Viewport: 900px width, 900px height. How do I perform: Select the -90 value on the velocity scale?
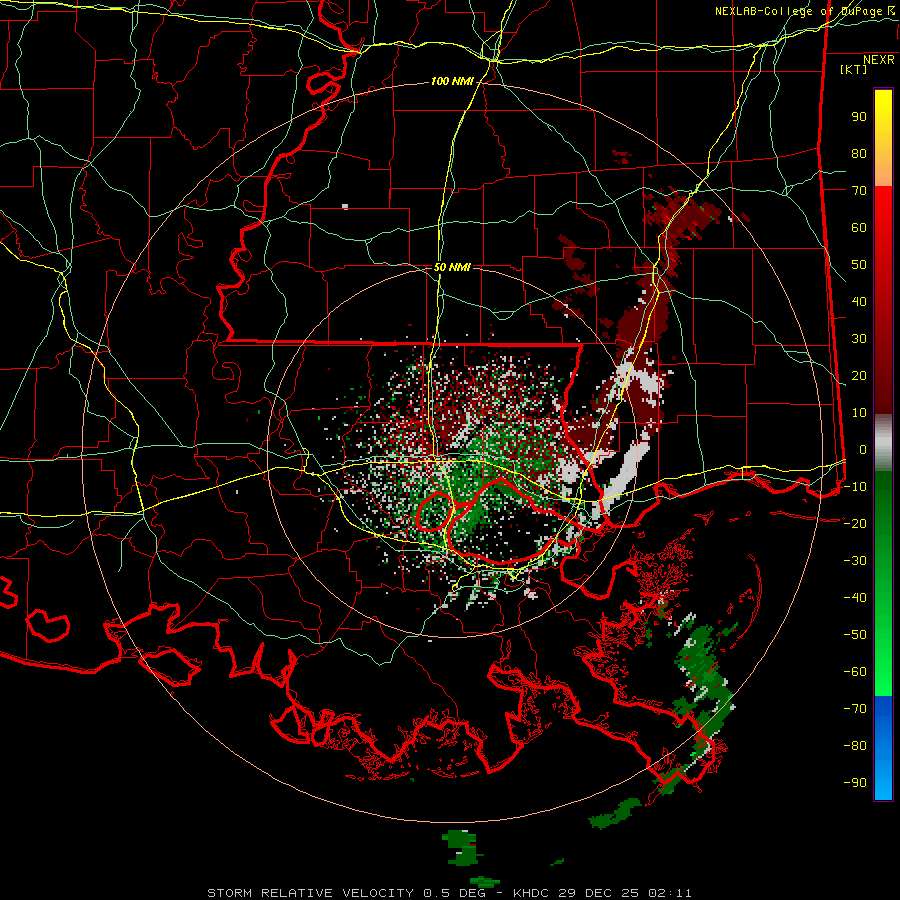(x=855, y=783)
